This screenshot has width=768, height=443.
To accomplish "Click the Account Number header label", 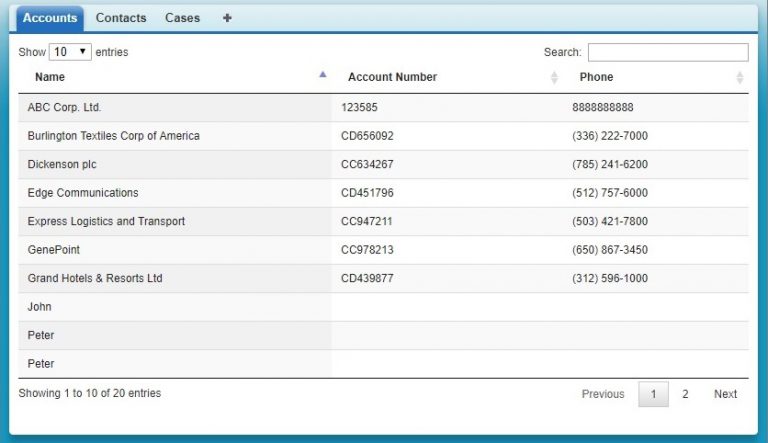I will click(392, 77).
